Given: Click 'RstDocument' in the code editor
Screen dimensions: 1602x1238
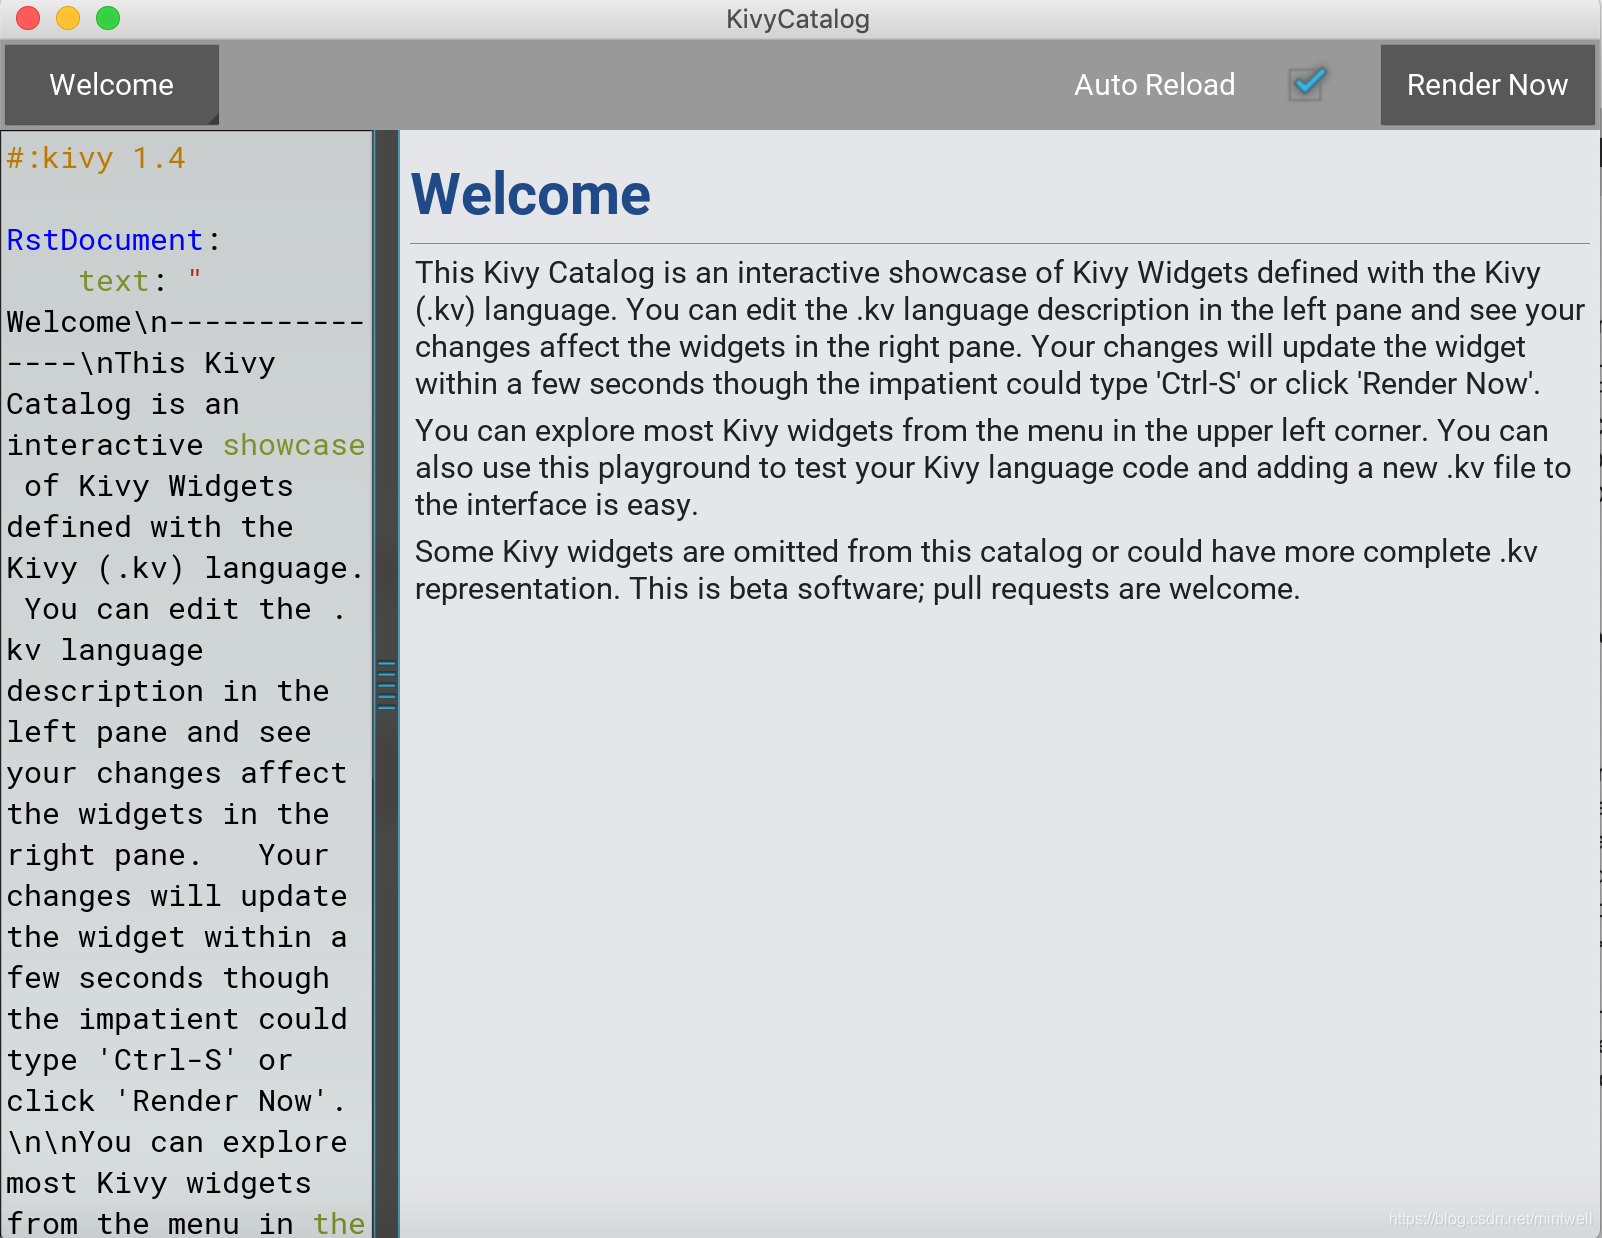Looking at the screenshot, I should [105, 240].
